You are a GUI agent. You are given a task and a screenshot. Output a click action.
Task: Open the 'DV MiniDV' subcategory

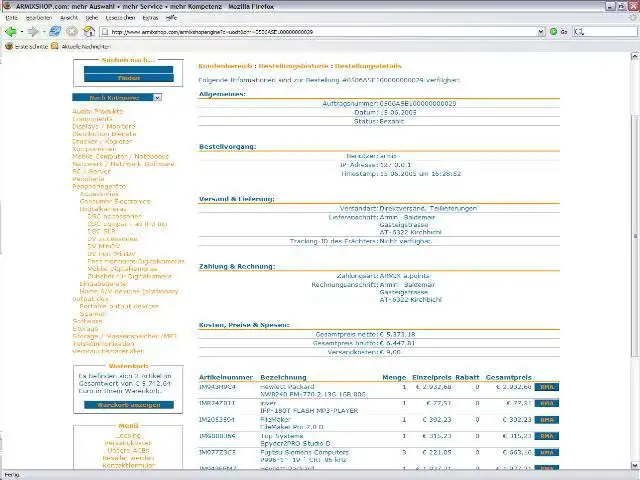point(104,246)
